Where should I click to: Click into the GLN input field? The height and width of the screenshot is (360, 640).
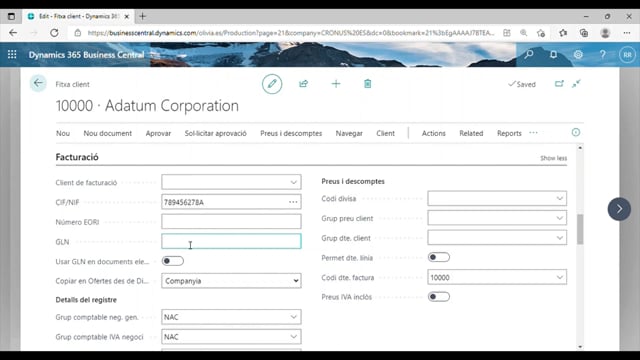(231, 241)
